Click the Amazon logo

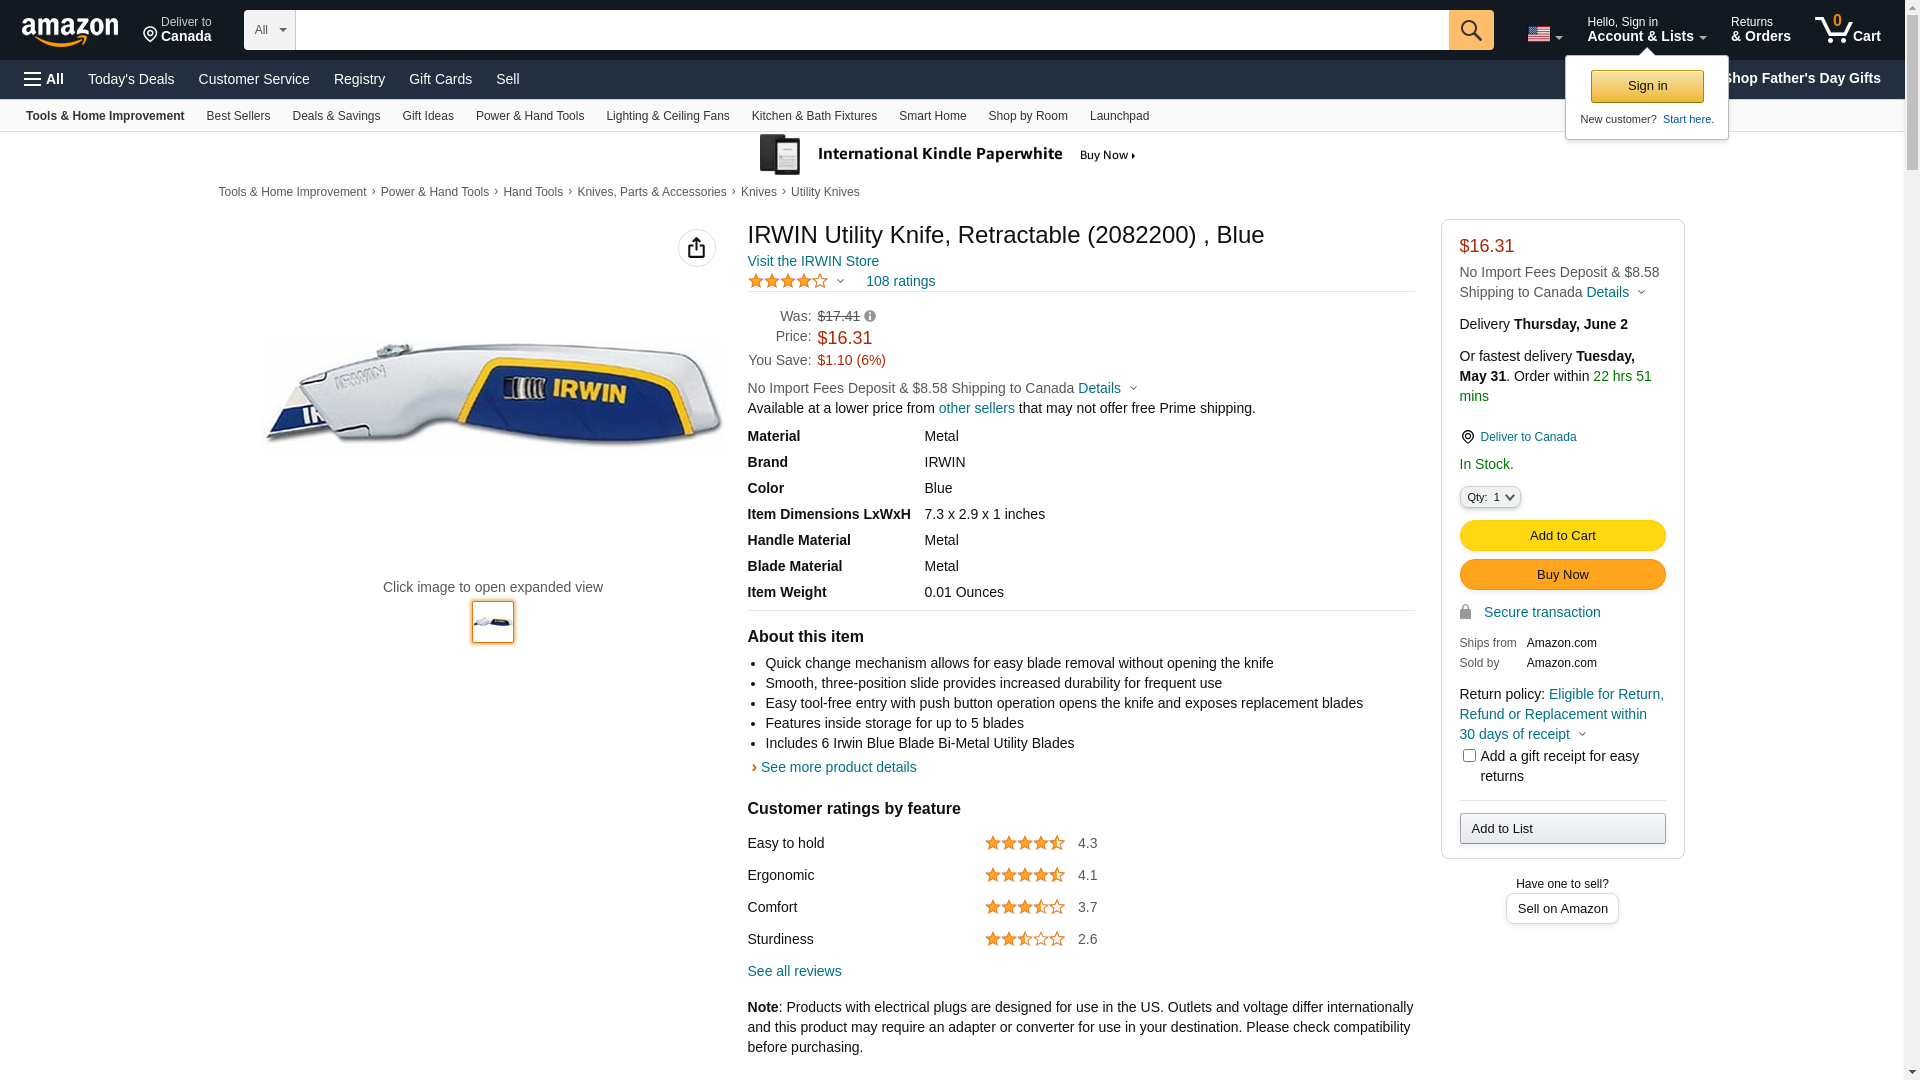(x=70, y=31)
